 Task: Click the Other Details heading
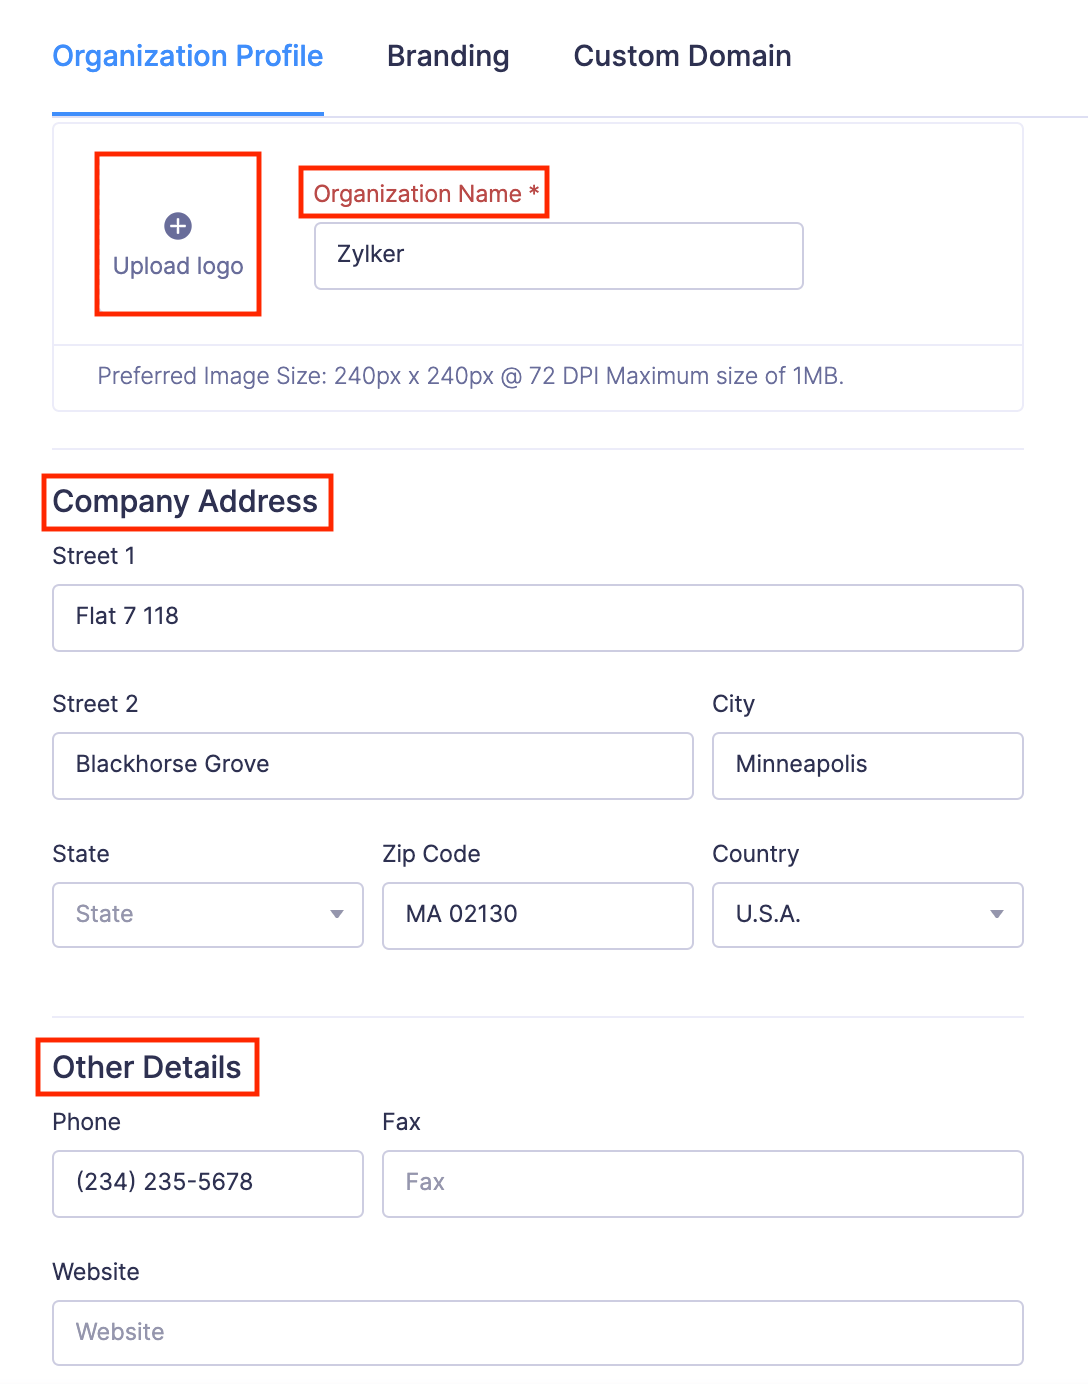click(147, 1067)
